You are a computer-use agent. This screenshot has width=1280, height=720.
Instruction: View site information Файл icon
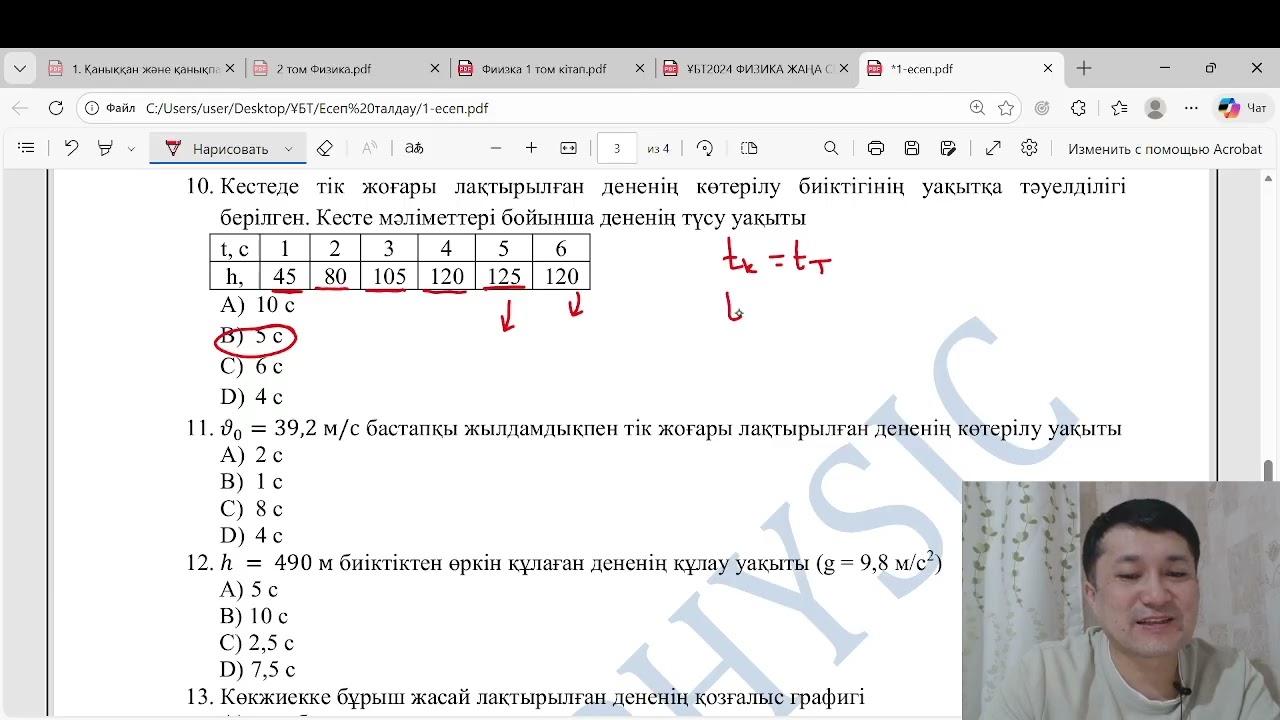click(111, 108)
